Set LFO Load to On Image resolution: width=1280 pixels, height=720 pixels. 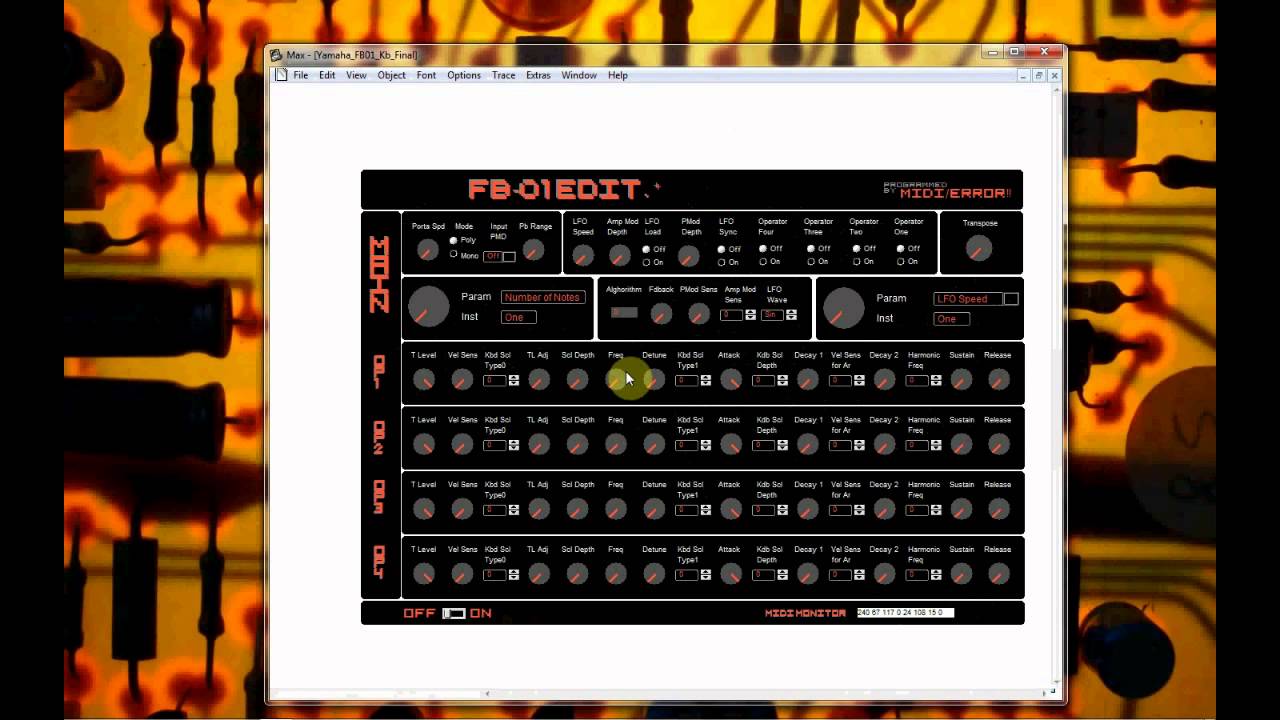(646, 262)
